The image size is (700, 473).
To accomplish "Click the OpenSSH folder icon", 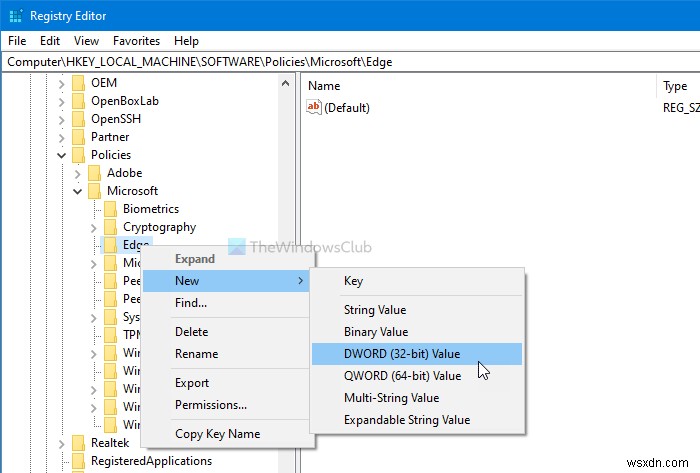I will [78, 119].
